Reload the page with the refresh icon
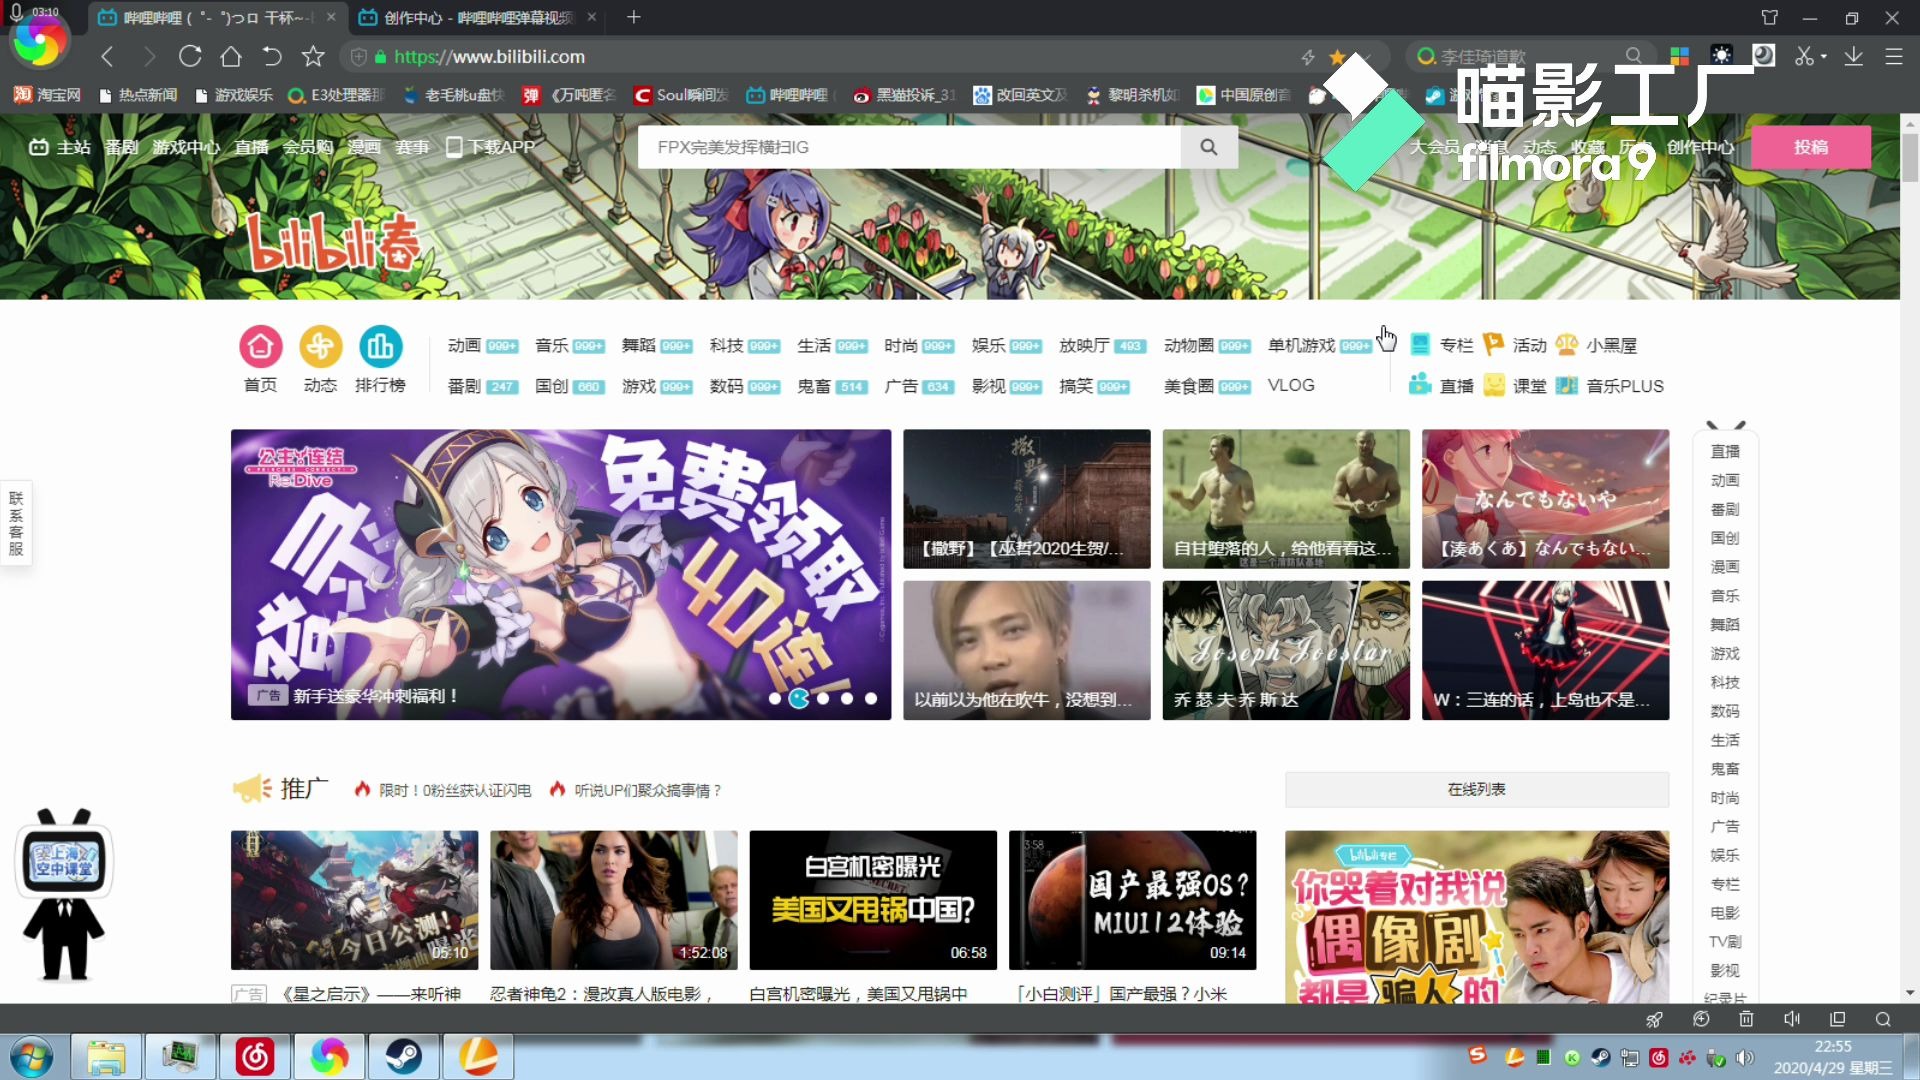The width and height of the screenshot is (1920, 1080). click(190, 57)
